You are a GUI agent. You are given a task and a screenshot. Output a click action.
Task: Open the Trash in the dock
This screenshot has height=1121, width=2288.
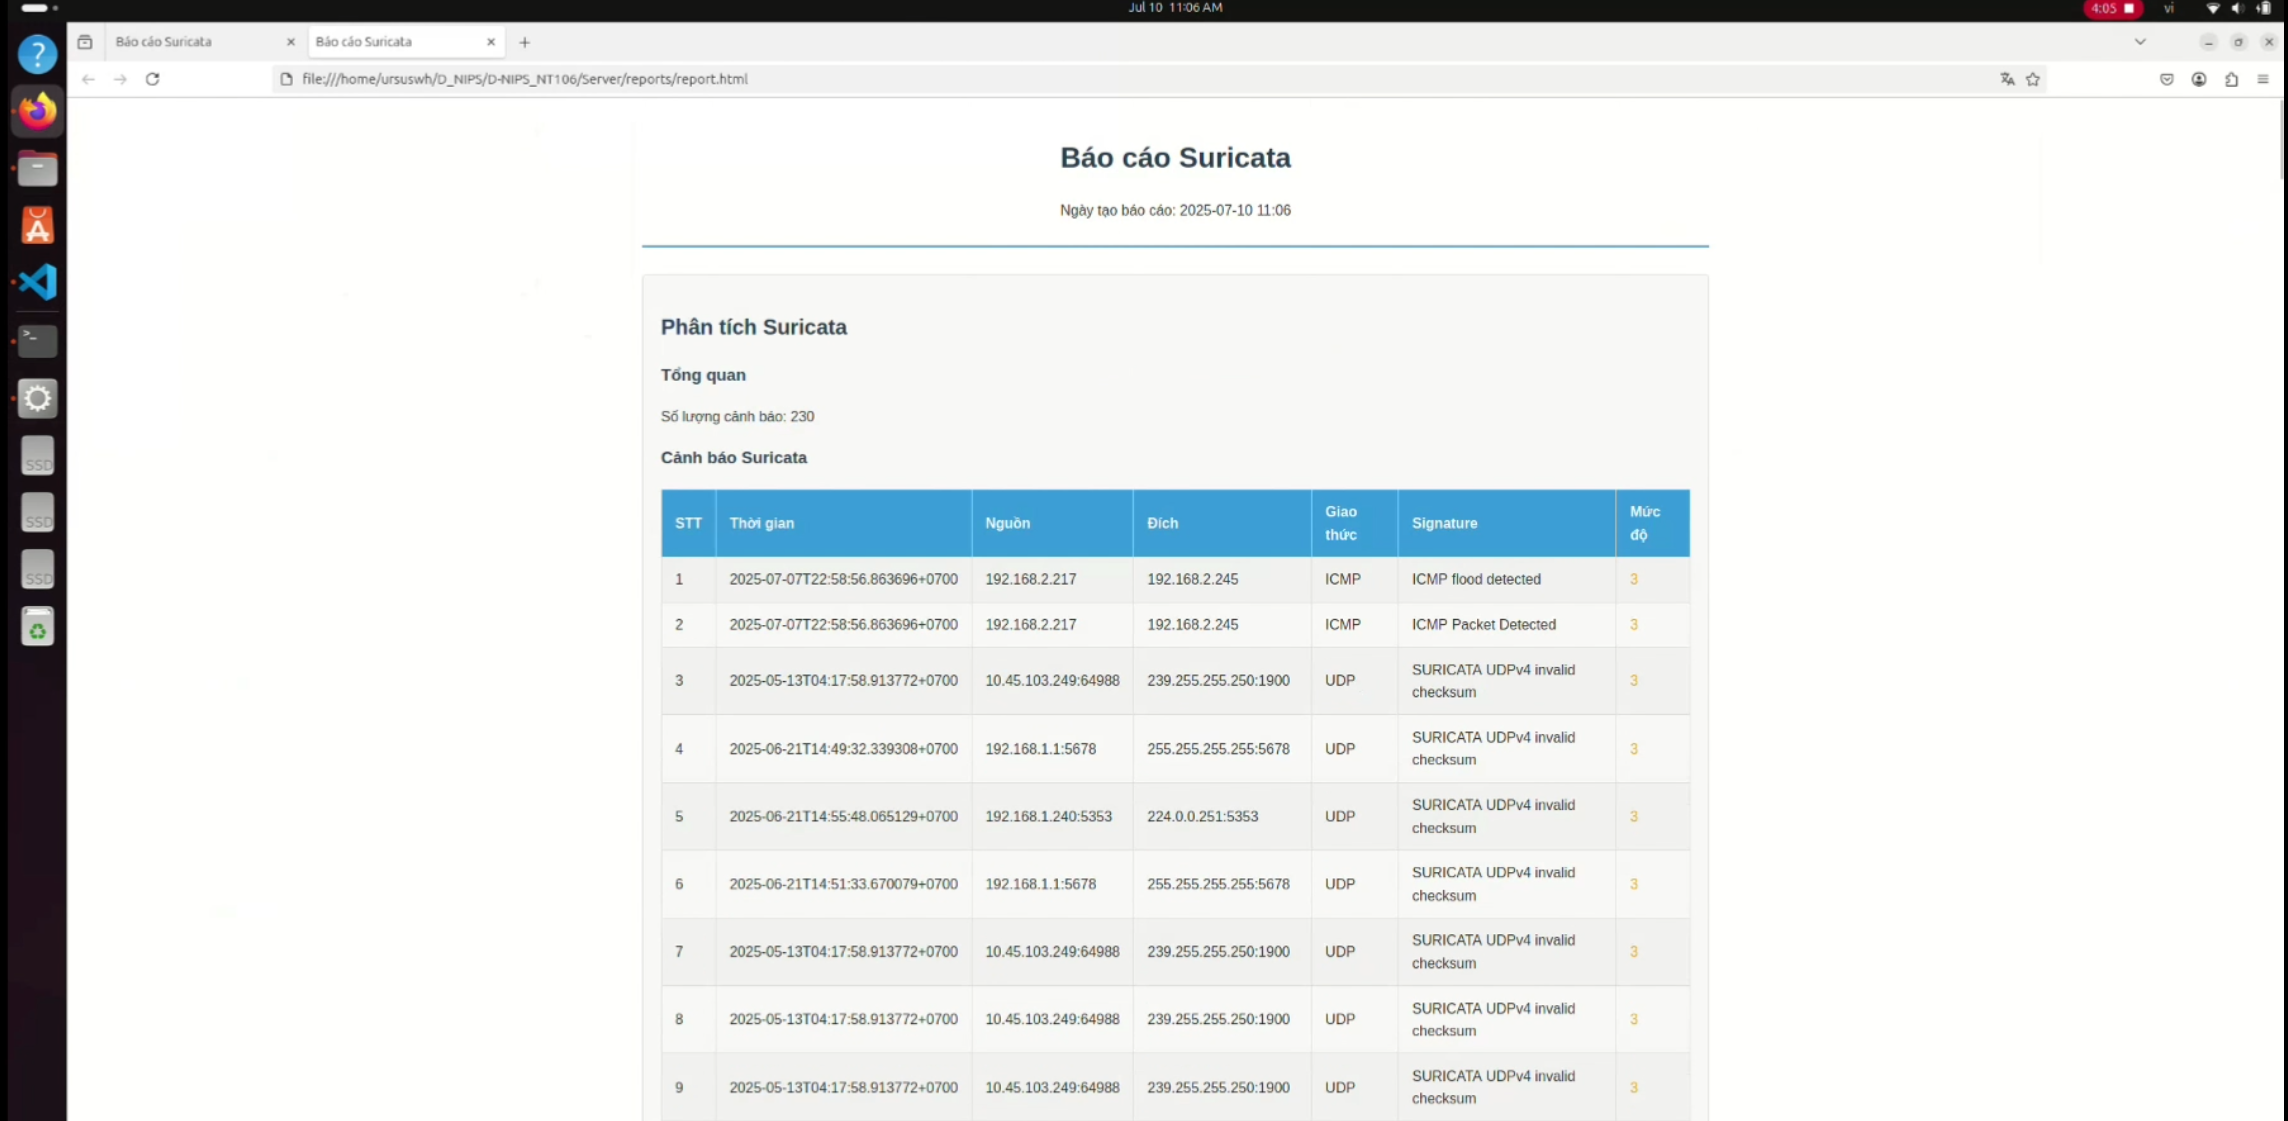(x=37, y=627)
